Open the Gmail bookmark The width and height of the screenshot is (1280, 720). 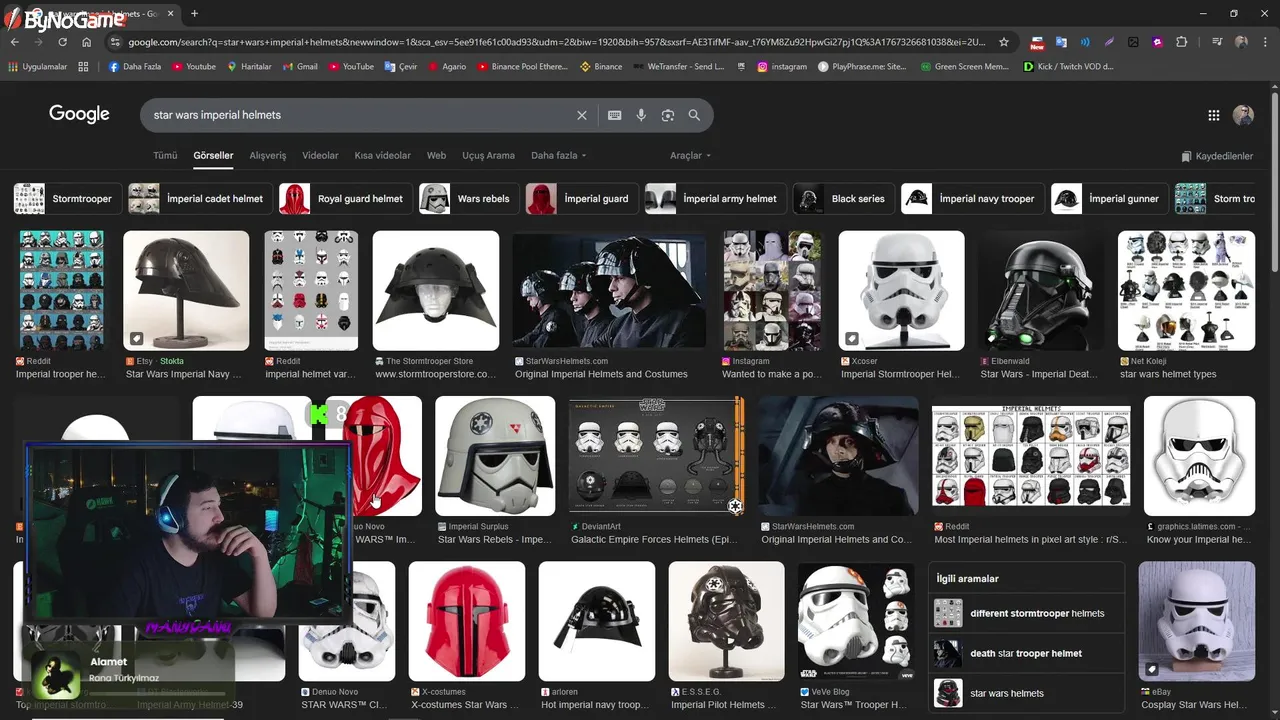coord(300,67)
